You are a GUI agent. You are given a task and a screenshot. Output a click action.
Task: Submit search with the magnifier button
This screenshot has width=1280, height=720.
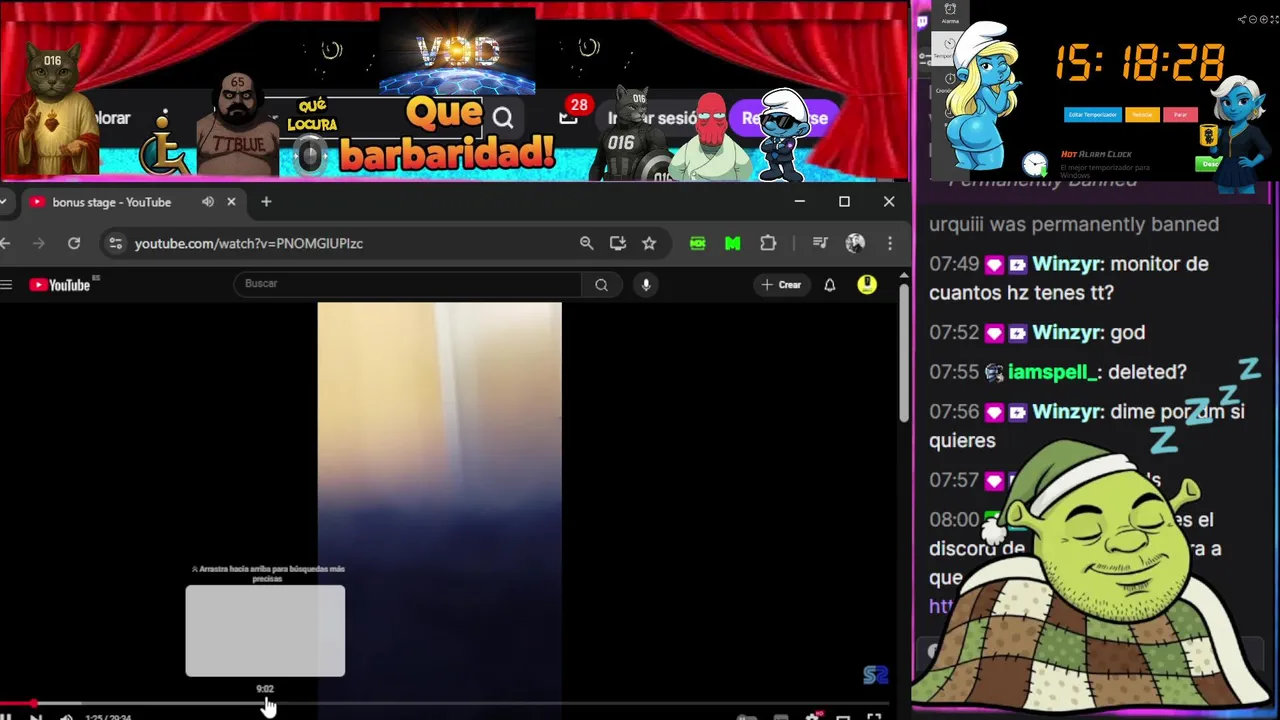pyautogui.click(x=601, y=285)
